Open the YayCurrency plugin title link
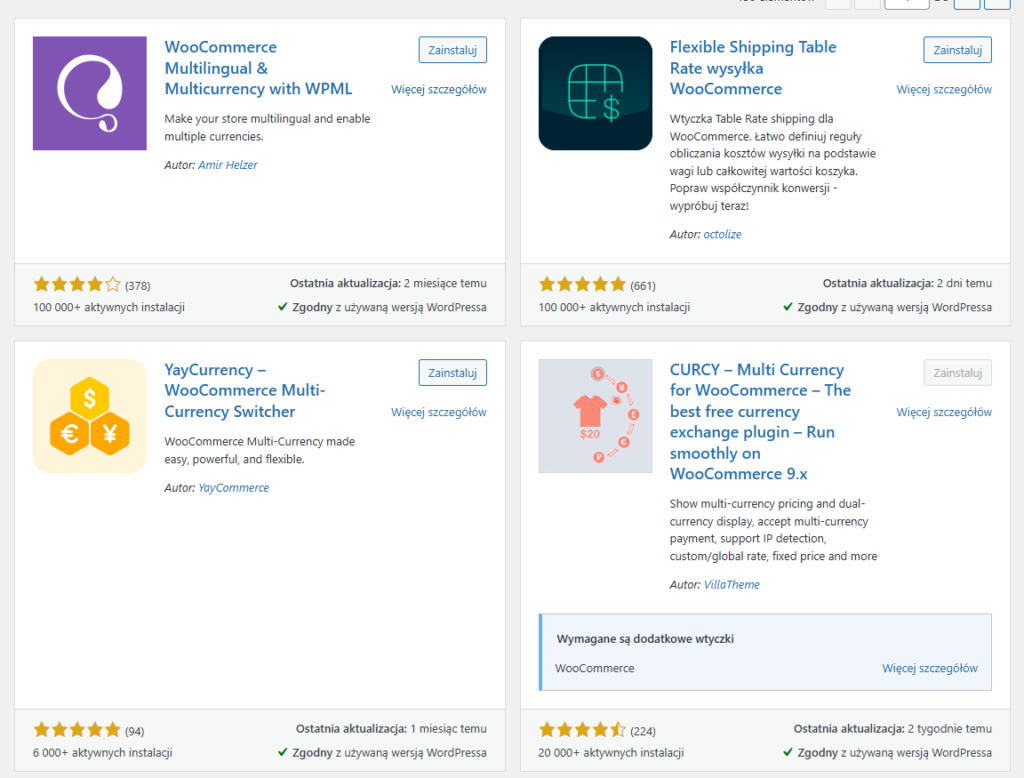The height and width of the screenshot is (778, 1024). tap(245, 390)
